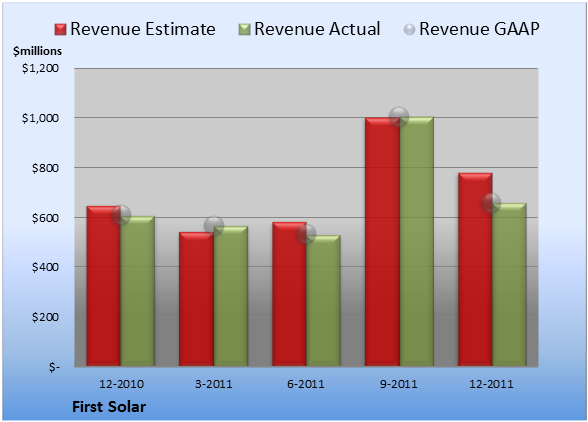This screenshot has height=422, width=588.
Task: Click the '$1,000' axis label
Action: pyautogui.click(x=40, y=118)
